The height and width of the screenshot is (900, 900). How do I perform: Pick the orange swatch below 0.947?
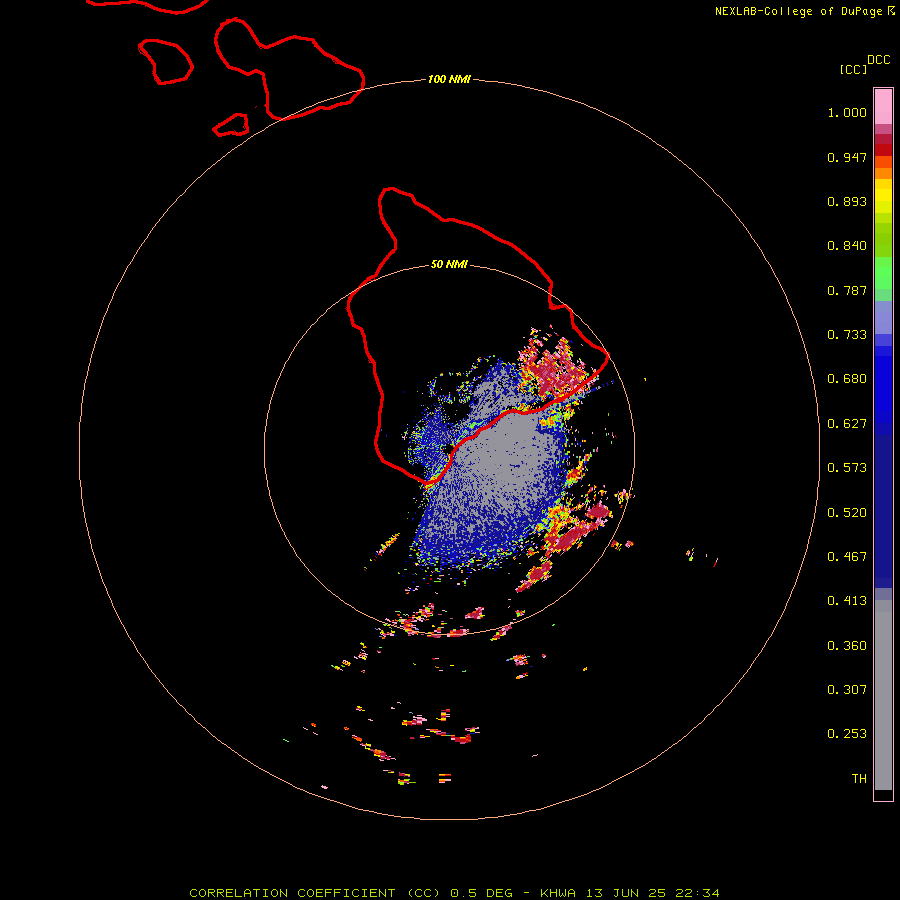point(883,173)
